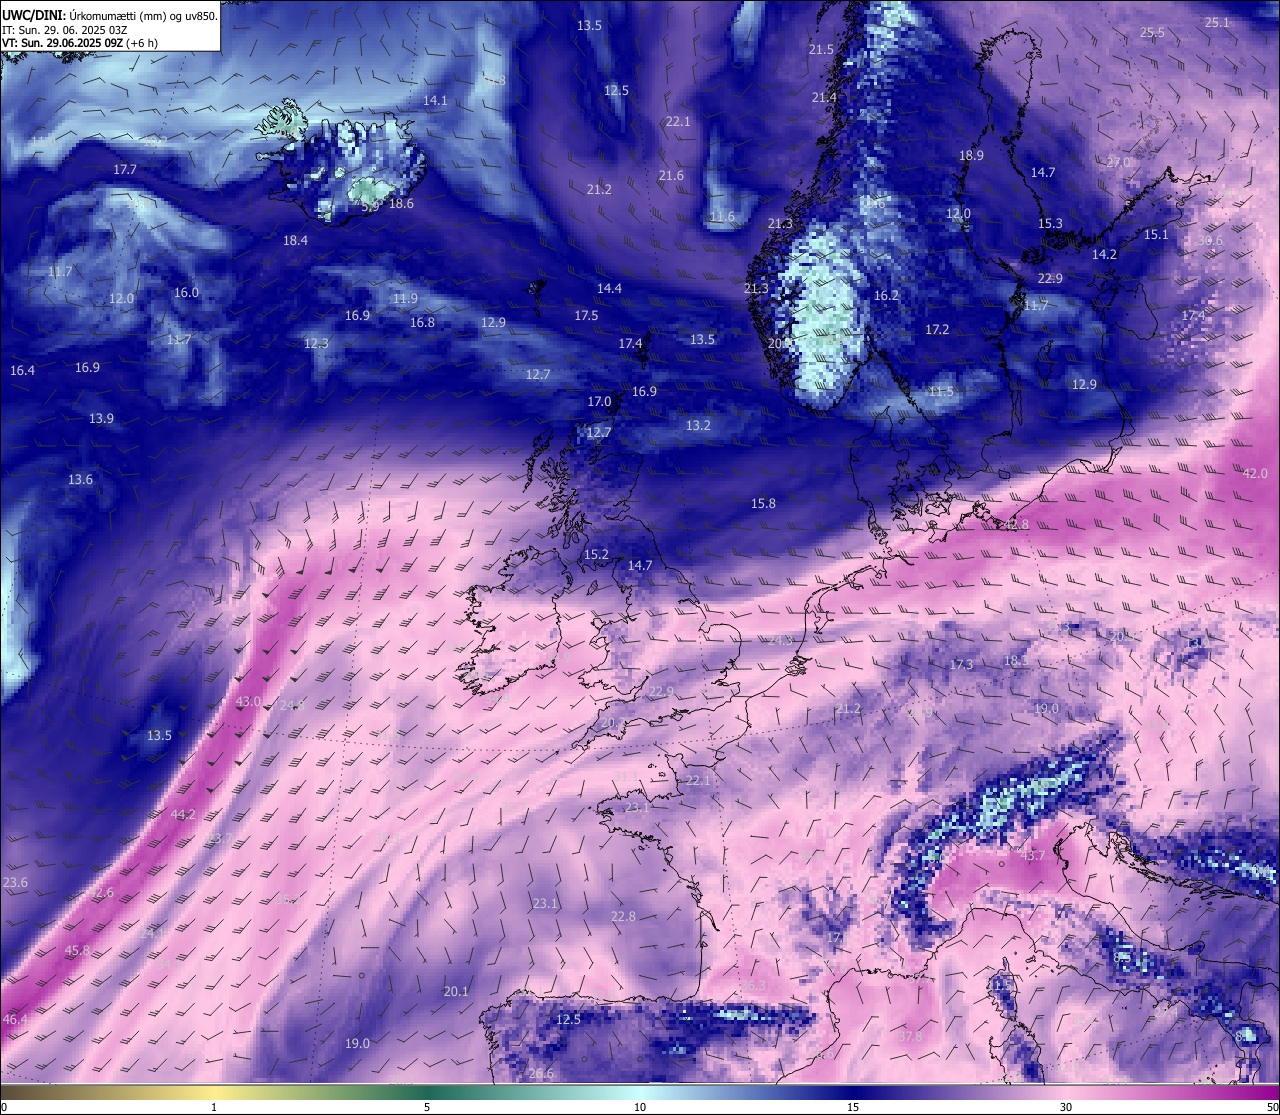The width and height of the screenshot is (1280, 1115).
Task: Click the 17.7 value label
Action: coord(125,169)
